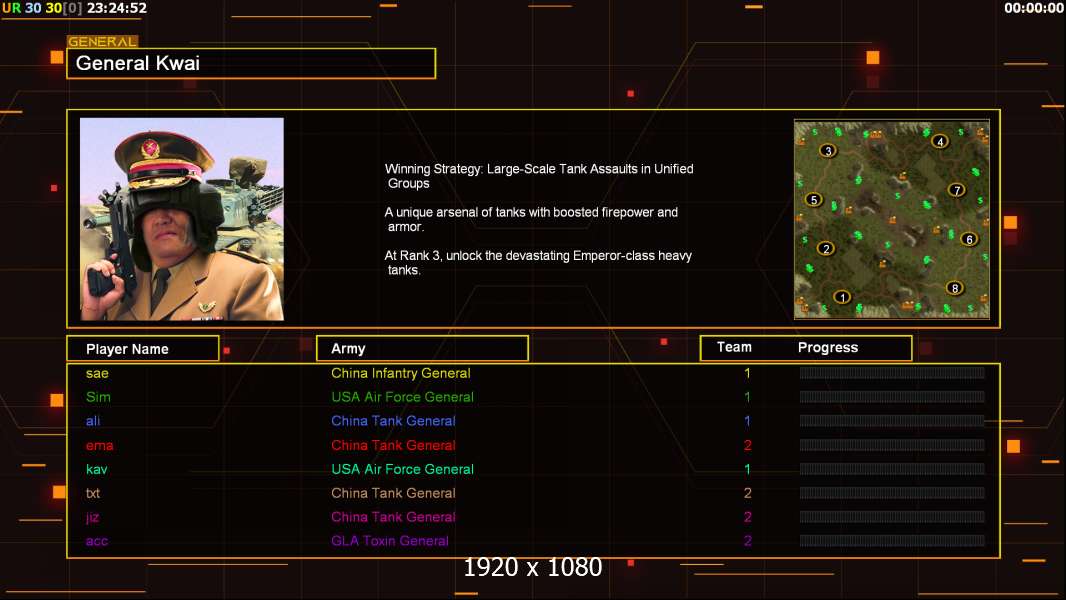Click the General Kwai portrait image
1066x600 pixels.
click(182, 219)
